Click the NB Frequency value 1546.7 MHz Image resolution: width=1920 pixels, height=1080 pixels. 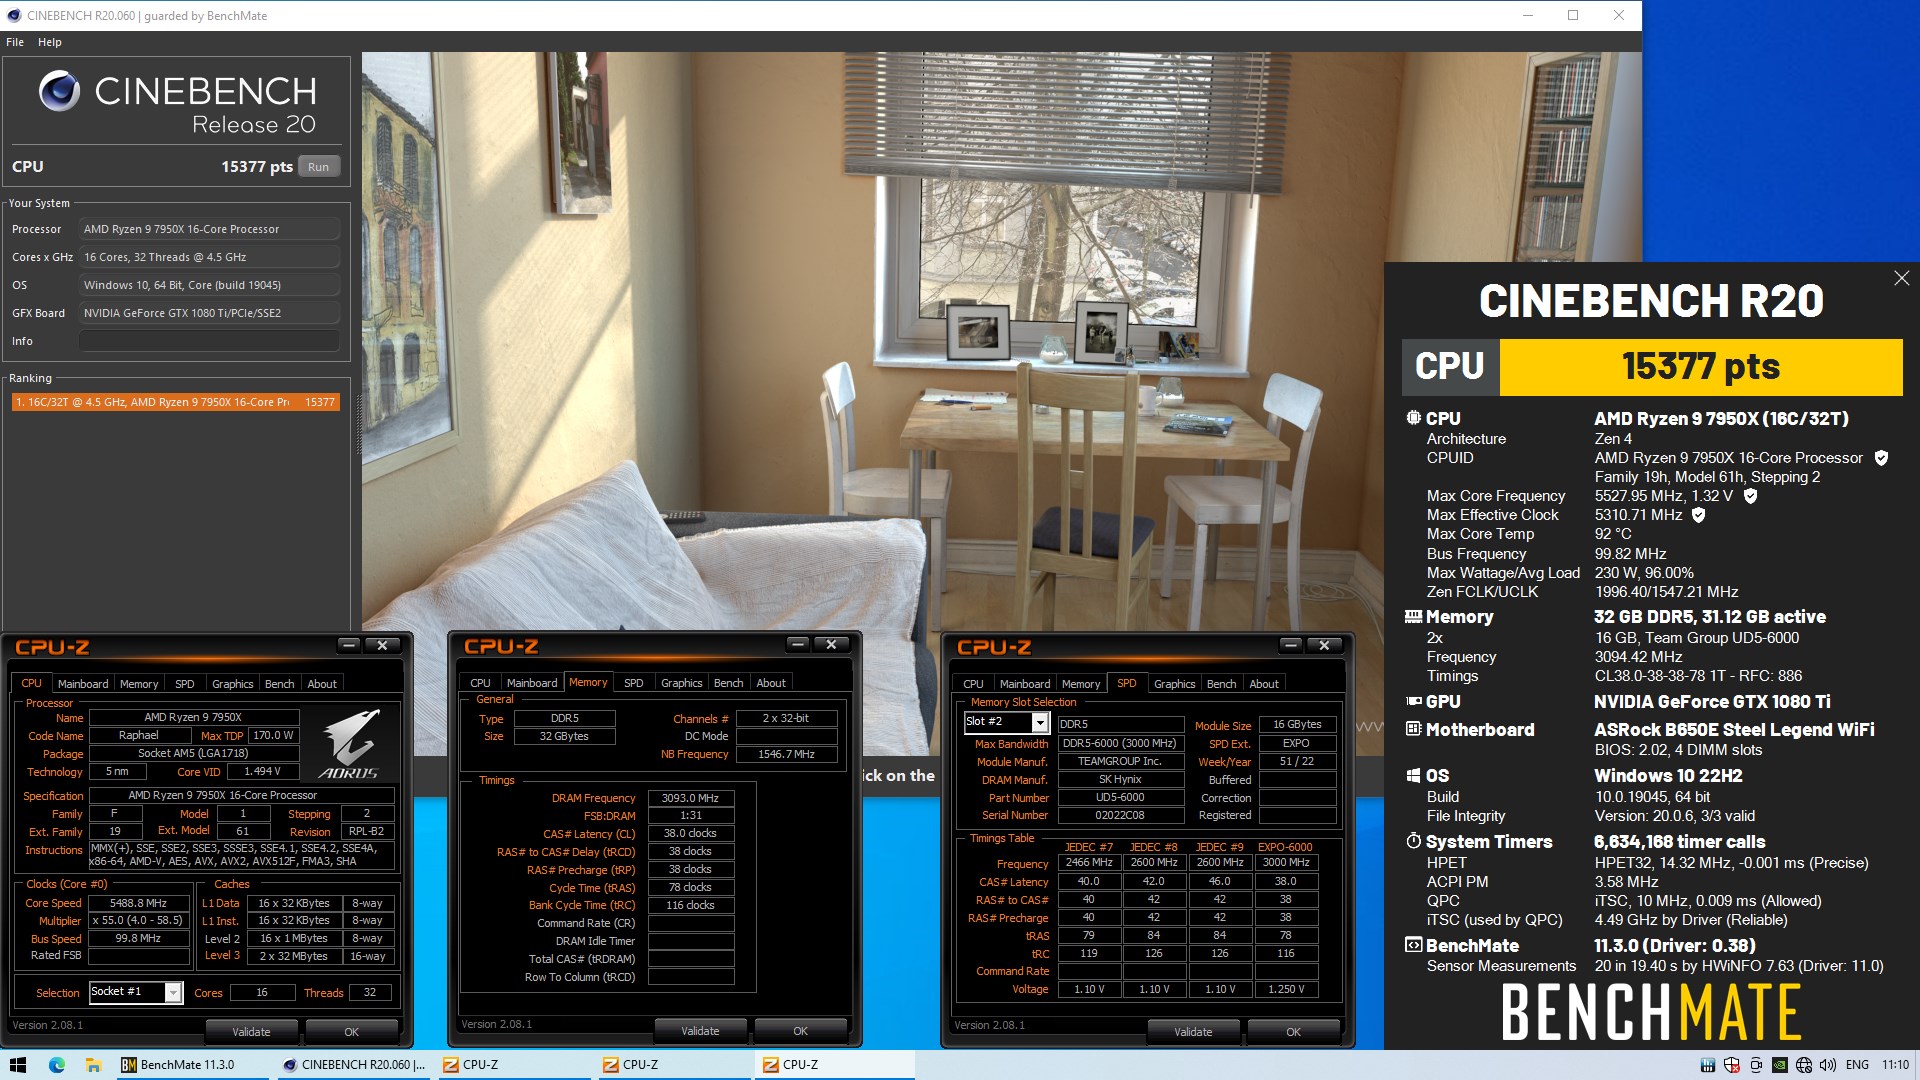coord(786,754)
